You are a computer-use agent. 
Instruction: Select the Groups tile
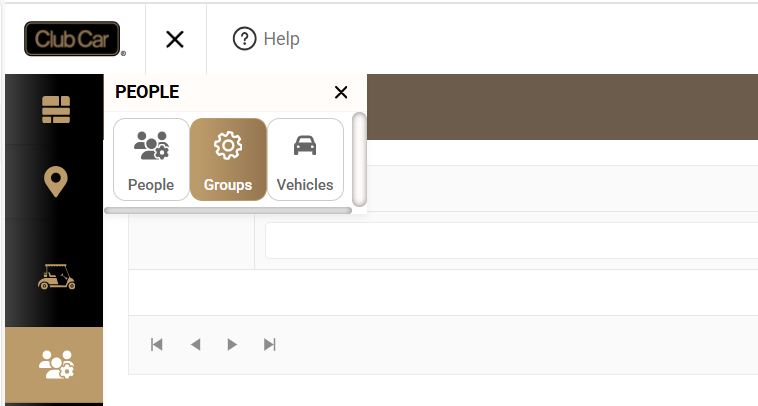(228, 160)
